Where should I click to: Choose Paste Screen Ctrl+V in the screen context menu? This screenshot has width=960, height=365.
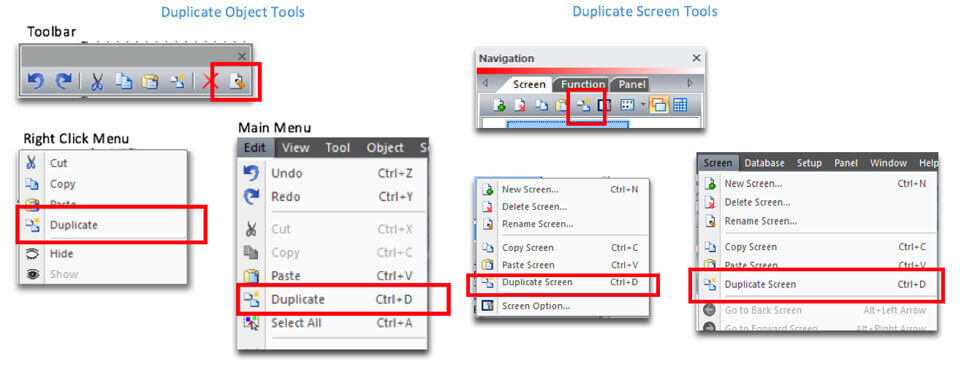coord(563,265)
